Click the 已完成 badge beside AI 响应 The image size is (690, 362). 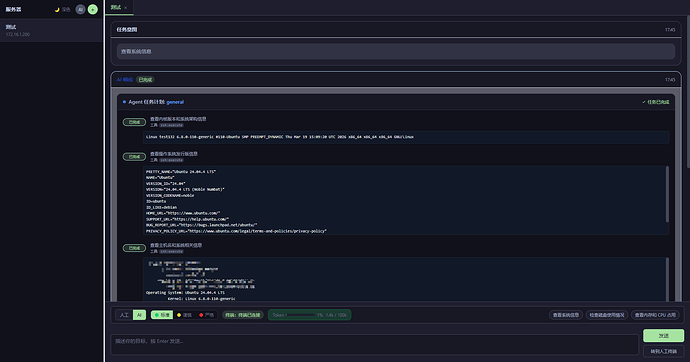click(x=145, y=80)
